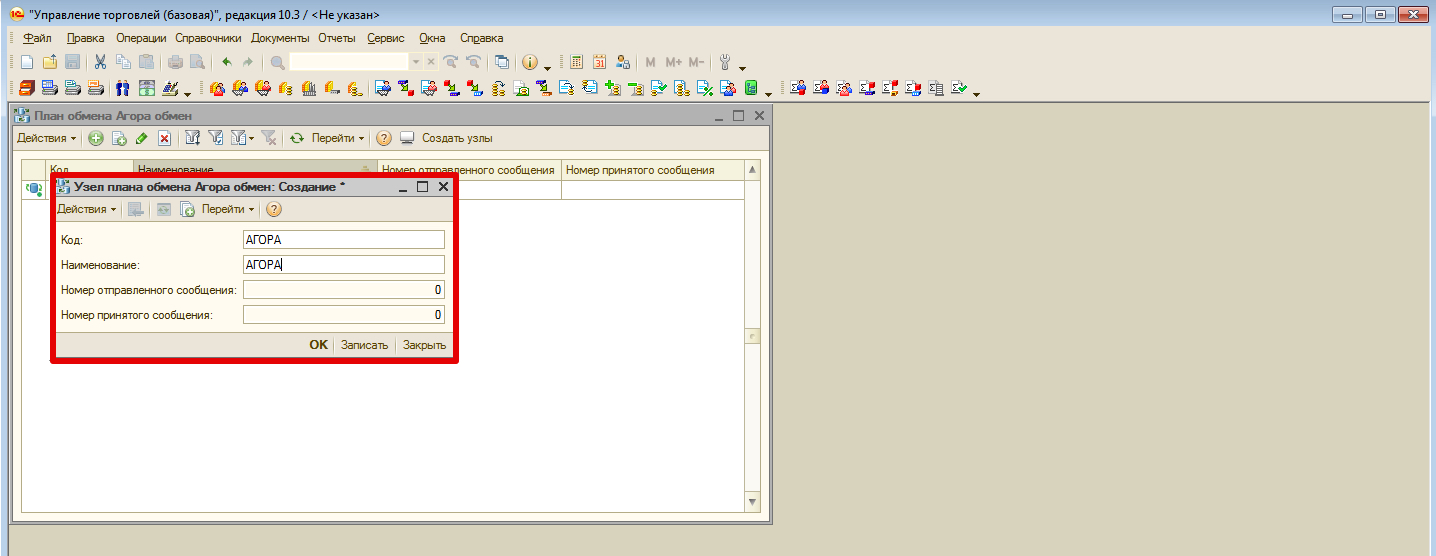This screenshot has height=556, width=1436.
Task: Open the Сервис menu
Action: [x=385, y=38]
